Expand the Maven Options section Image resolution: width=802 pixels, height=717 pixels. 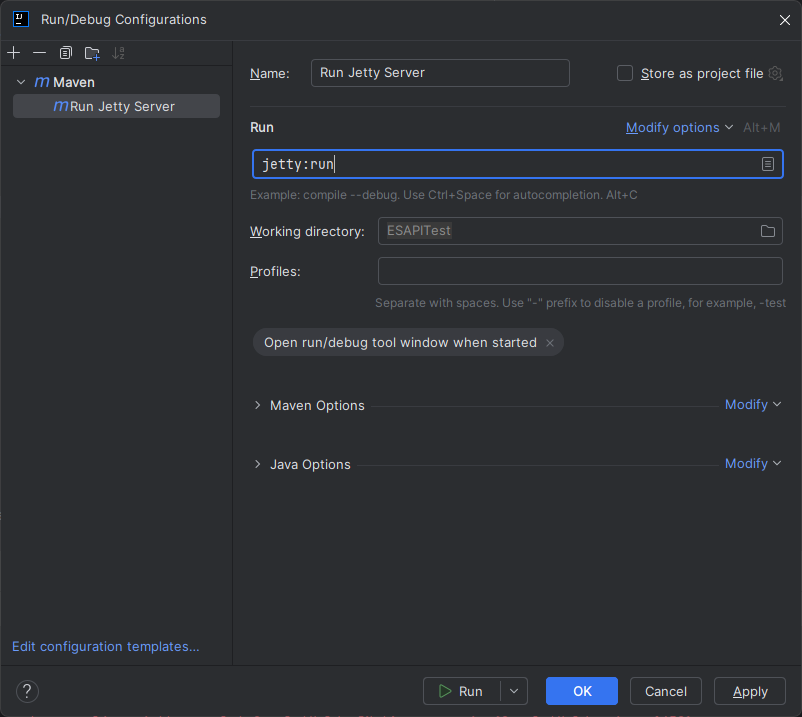point(257,405)
